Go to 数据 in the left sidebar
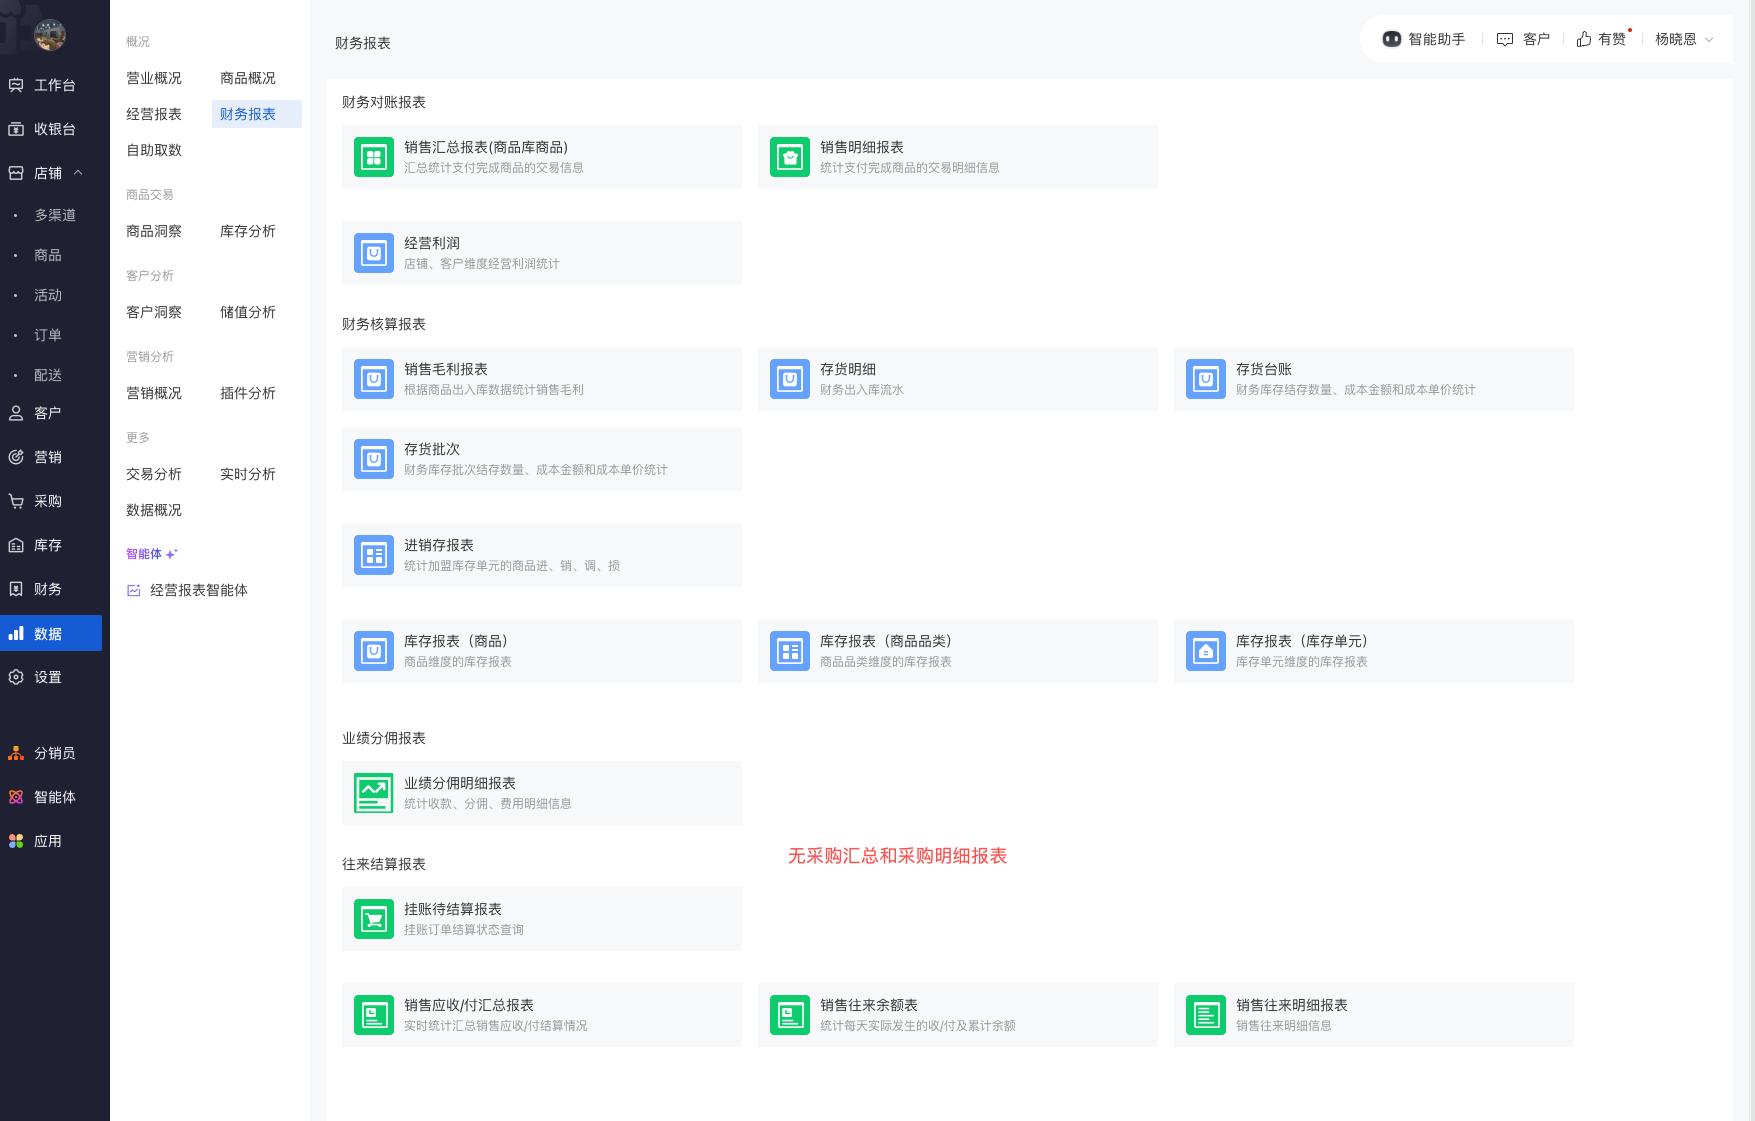 (x=48, y=633)
